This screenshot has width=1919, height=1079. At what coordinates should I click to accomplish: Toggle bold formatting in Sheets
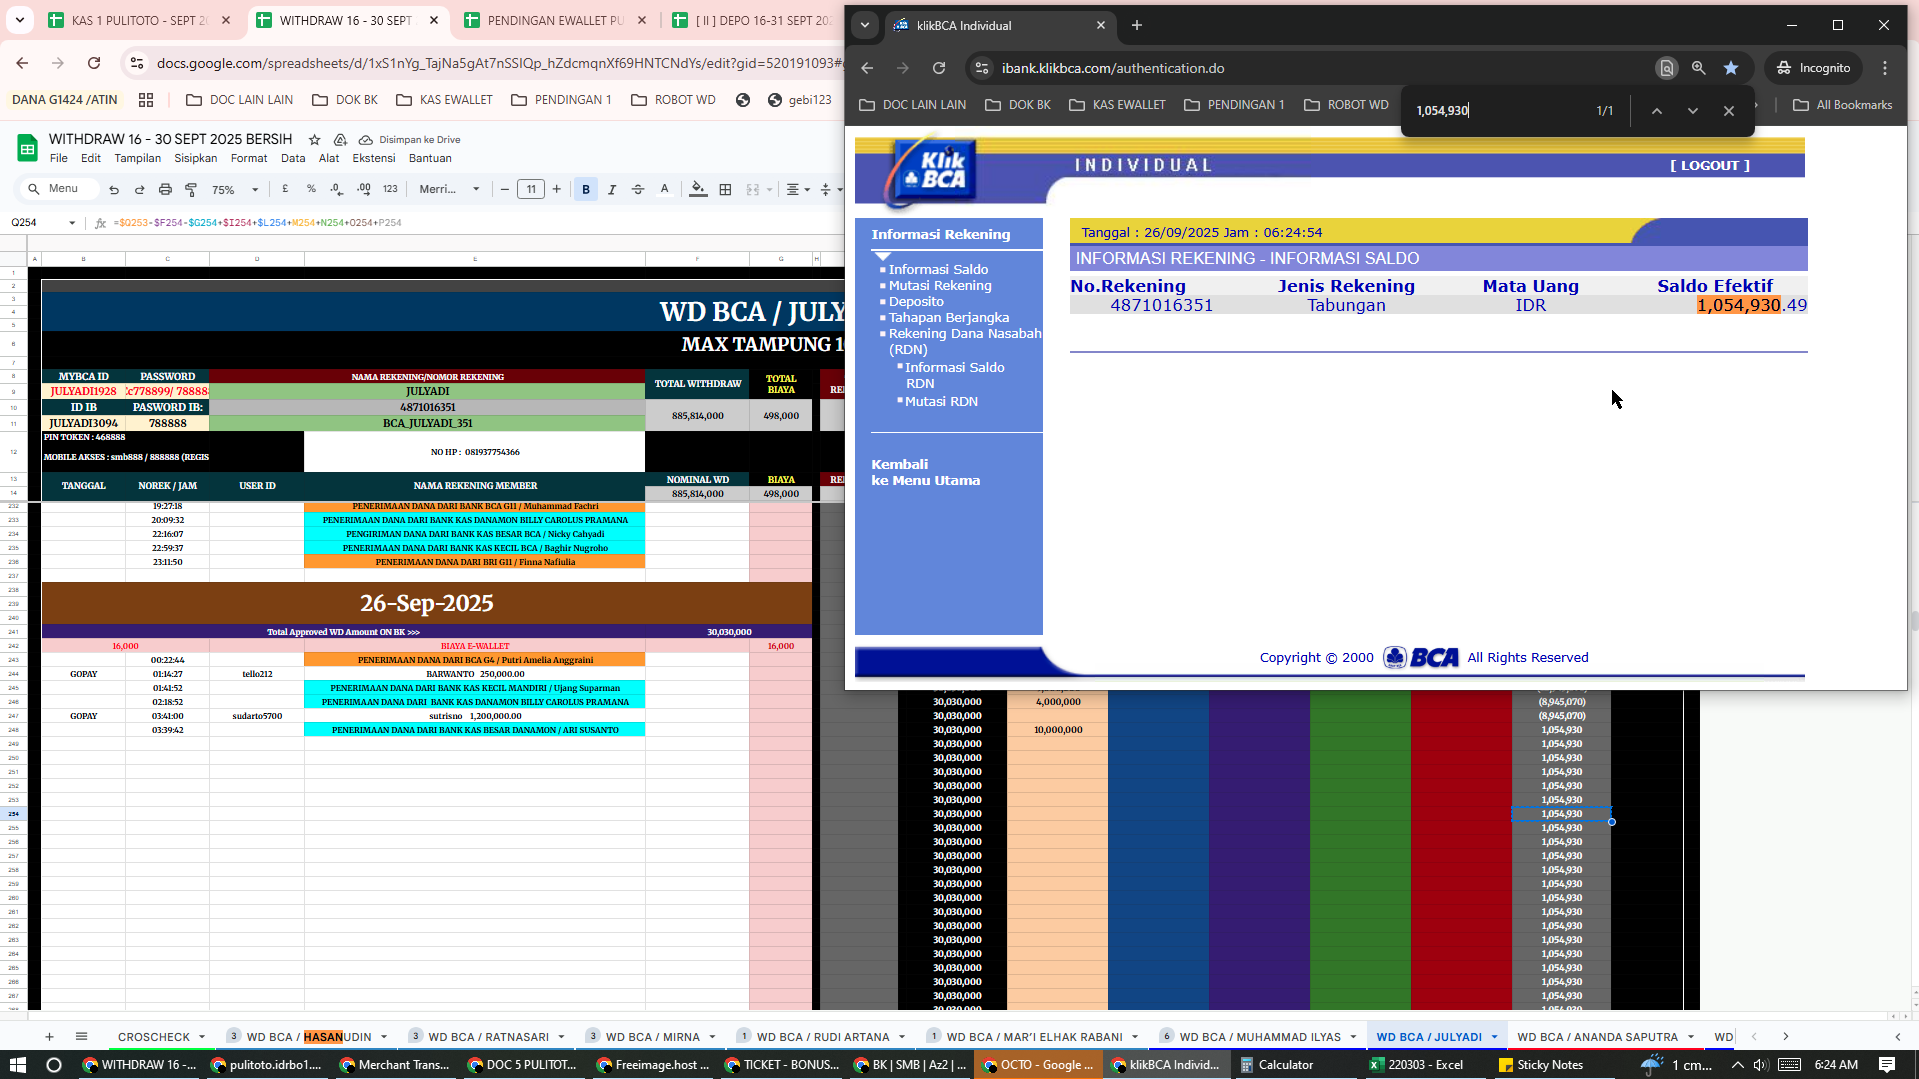point(586,189)
